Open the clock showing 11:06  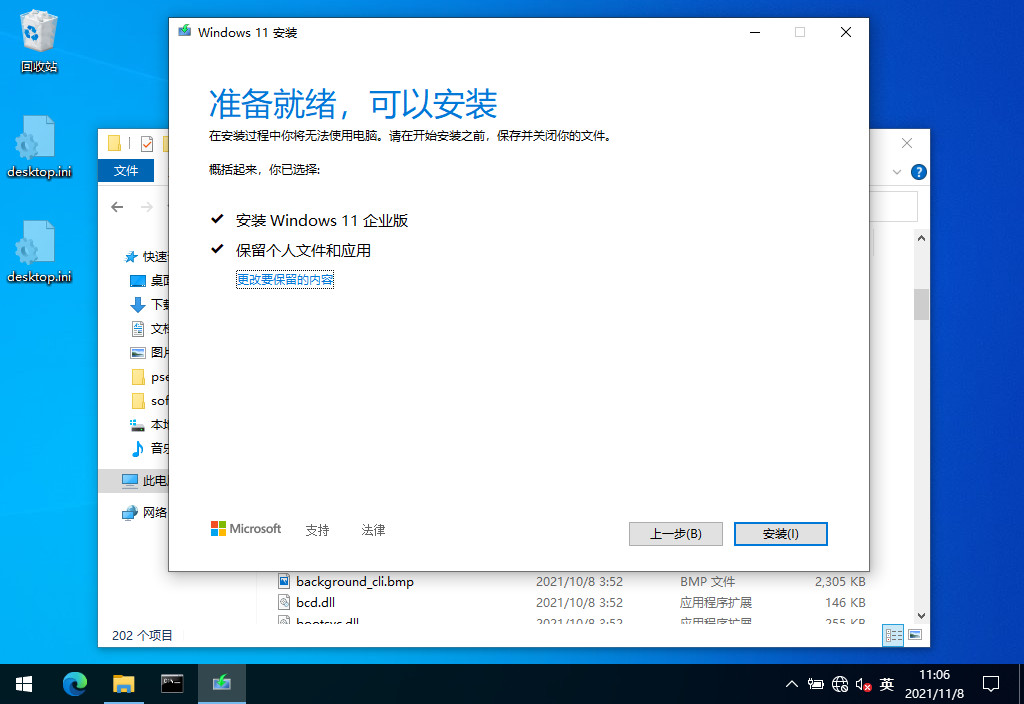click(935, 684)
